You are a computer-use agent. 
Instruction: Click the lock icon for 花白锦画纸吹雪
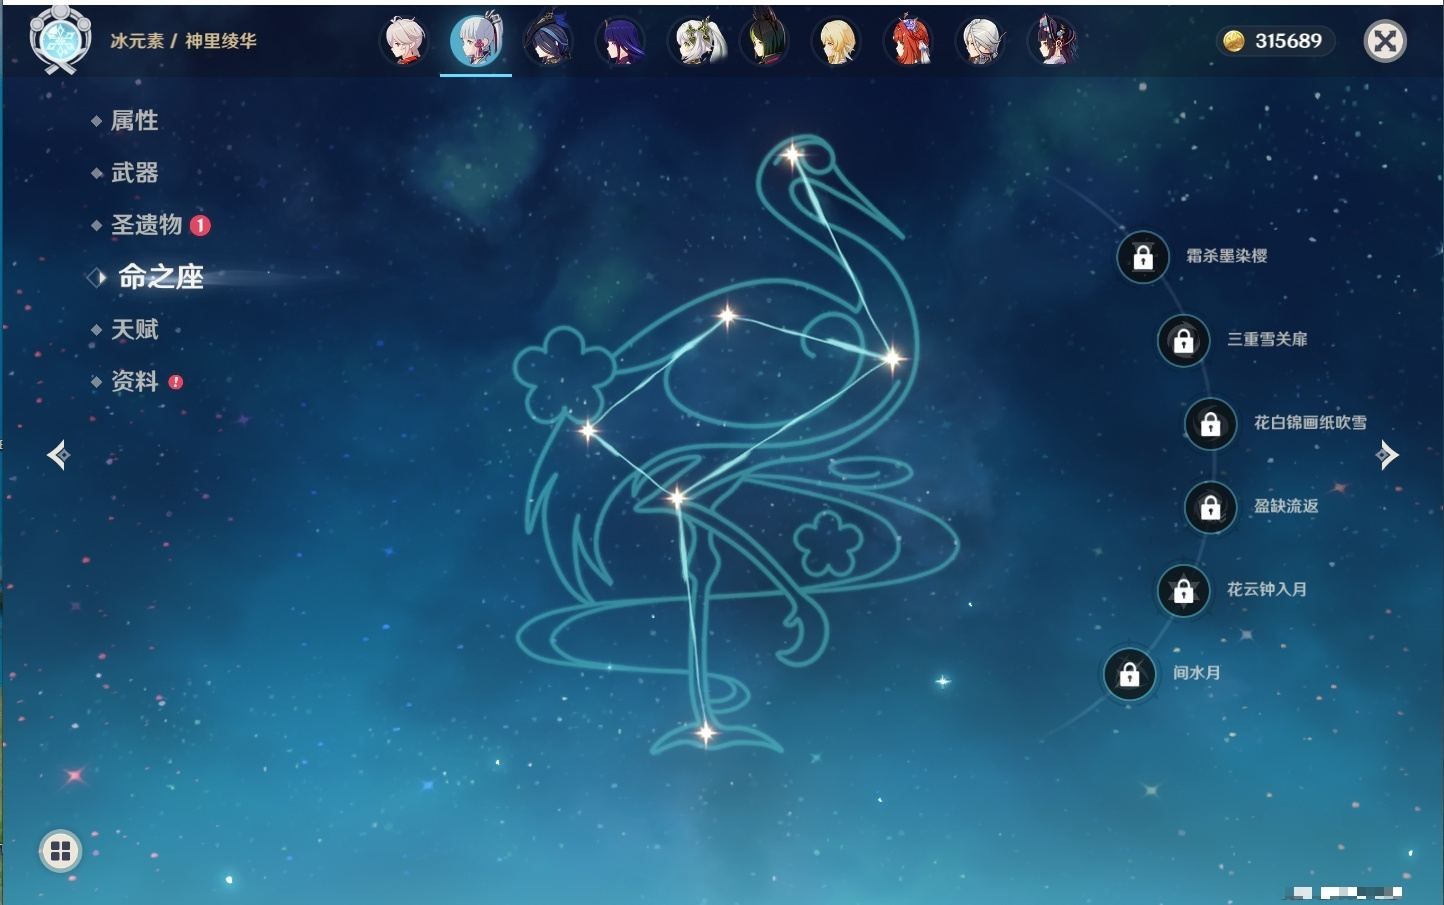(x=1210, y=424)
